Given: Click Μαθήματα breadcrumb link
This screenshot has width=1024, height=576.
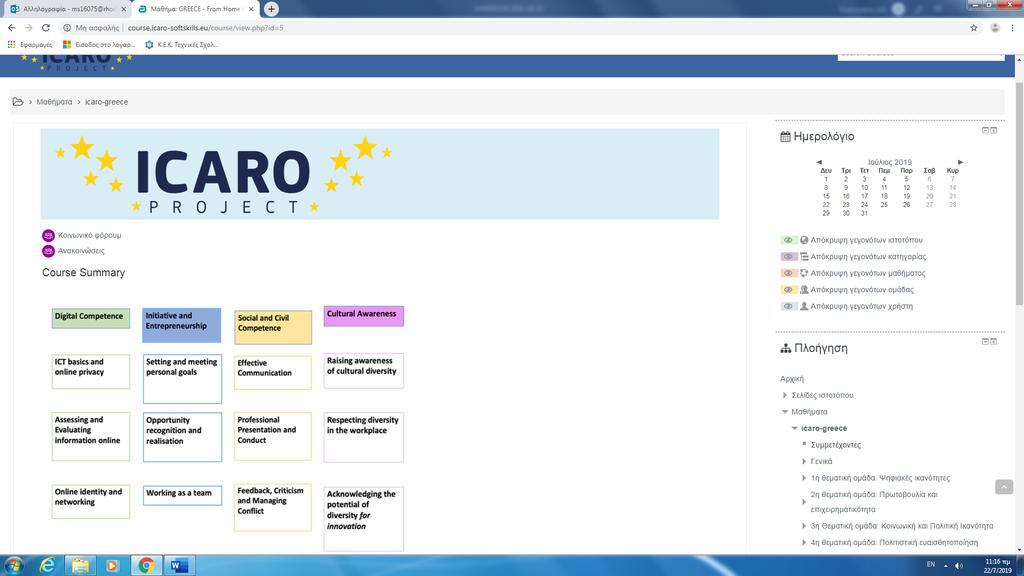Looking at the screenshot, I should (54, 102).
